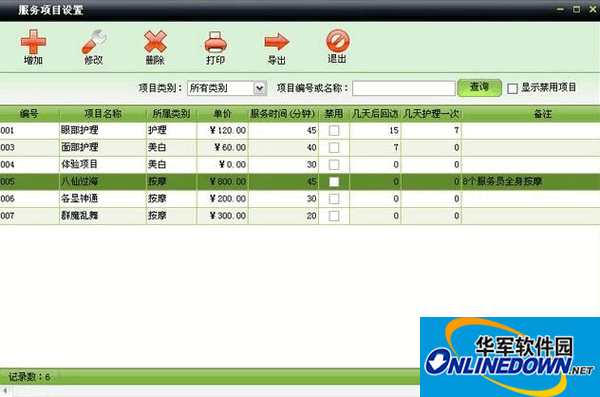Screen dimensions: 600x397
Task: Toggle 禁用 checkbox for 面部护理 row
Action: click(x=334, y=147)
